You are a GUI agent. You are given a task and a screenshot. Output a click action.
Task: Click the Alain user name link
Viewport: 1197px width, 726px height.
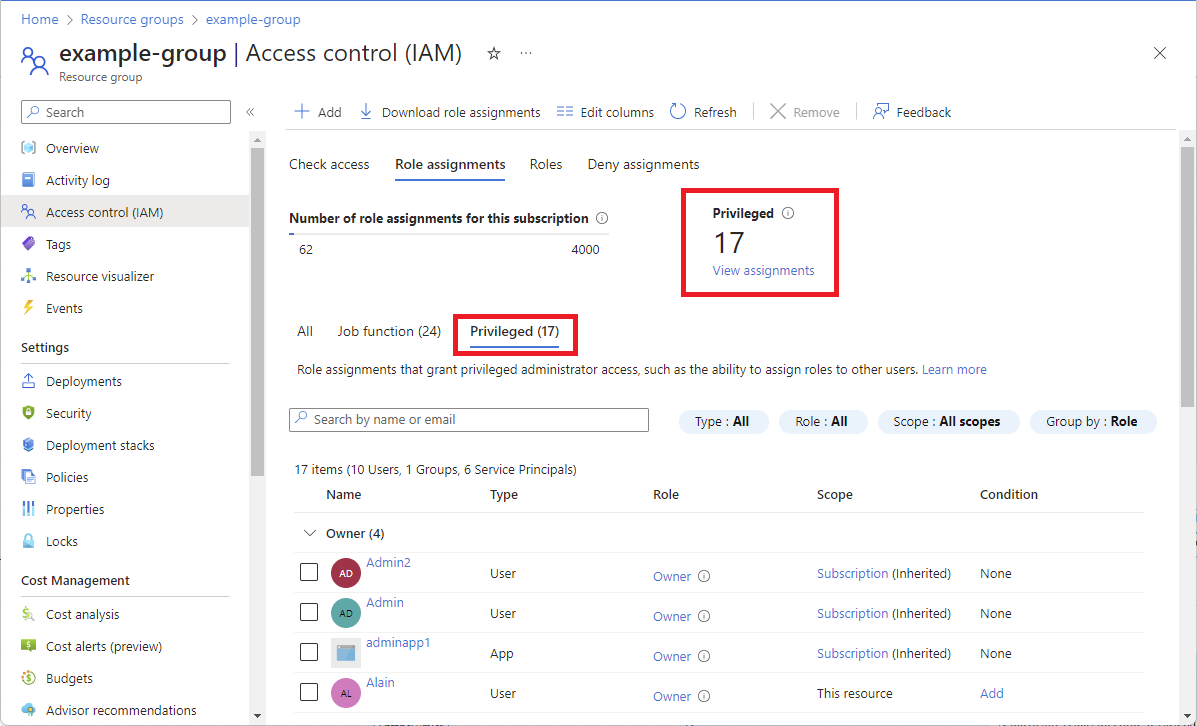click(380, 682)
